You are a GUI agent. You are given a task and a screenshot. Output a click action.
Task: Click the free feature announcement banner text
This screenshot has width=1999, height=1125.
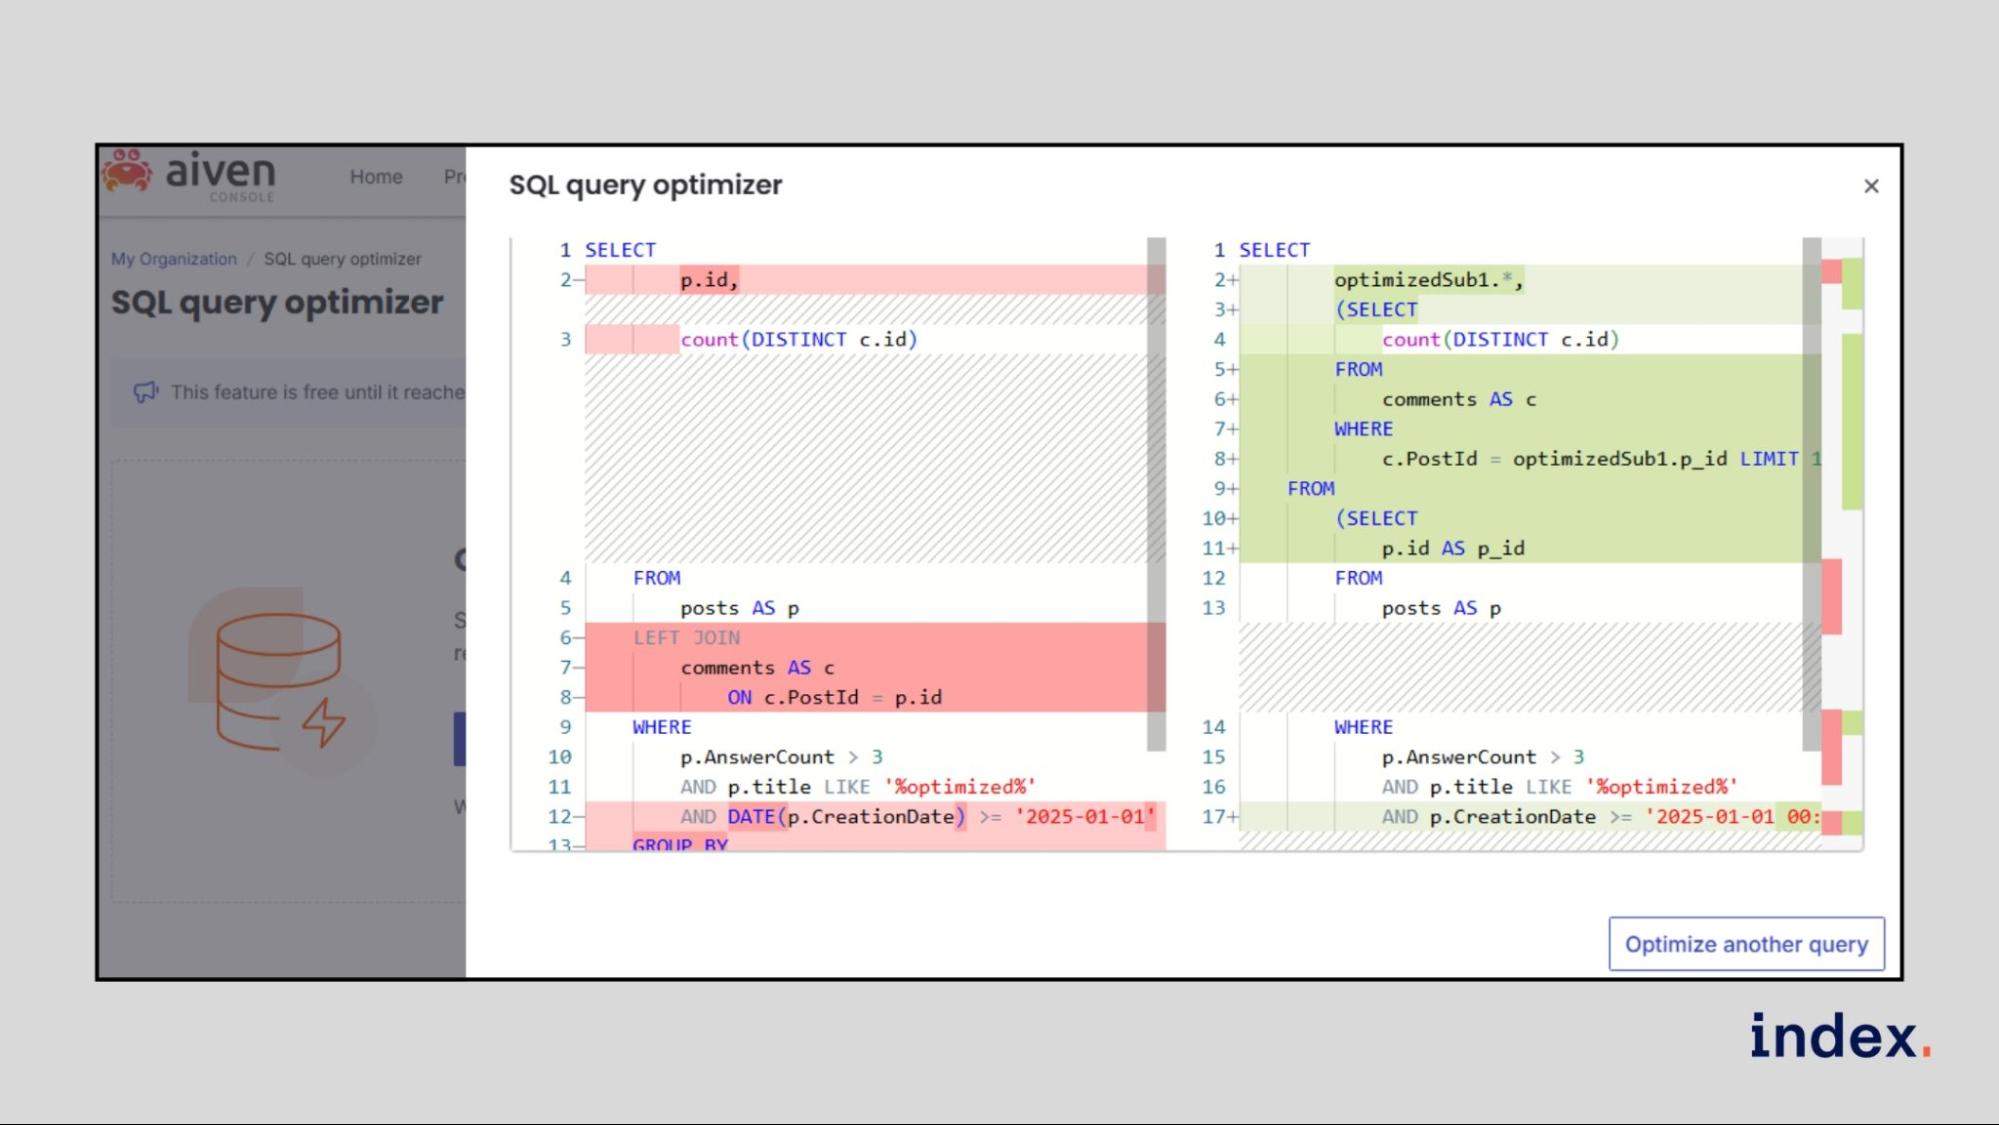coord(317,392)
